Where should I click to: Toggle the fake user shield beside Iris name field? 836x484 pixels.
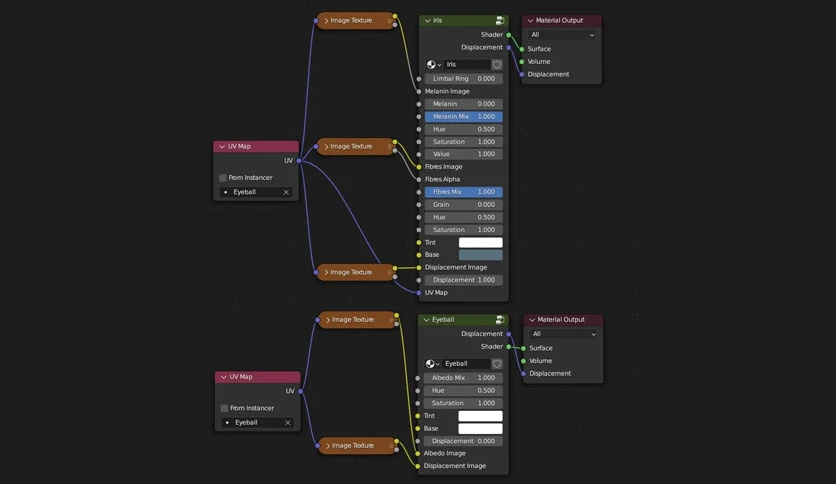[x=497, y=64]
